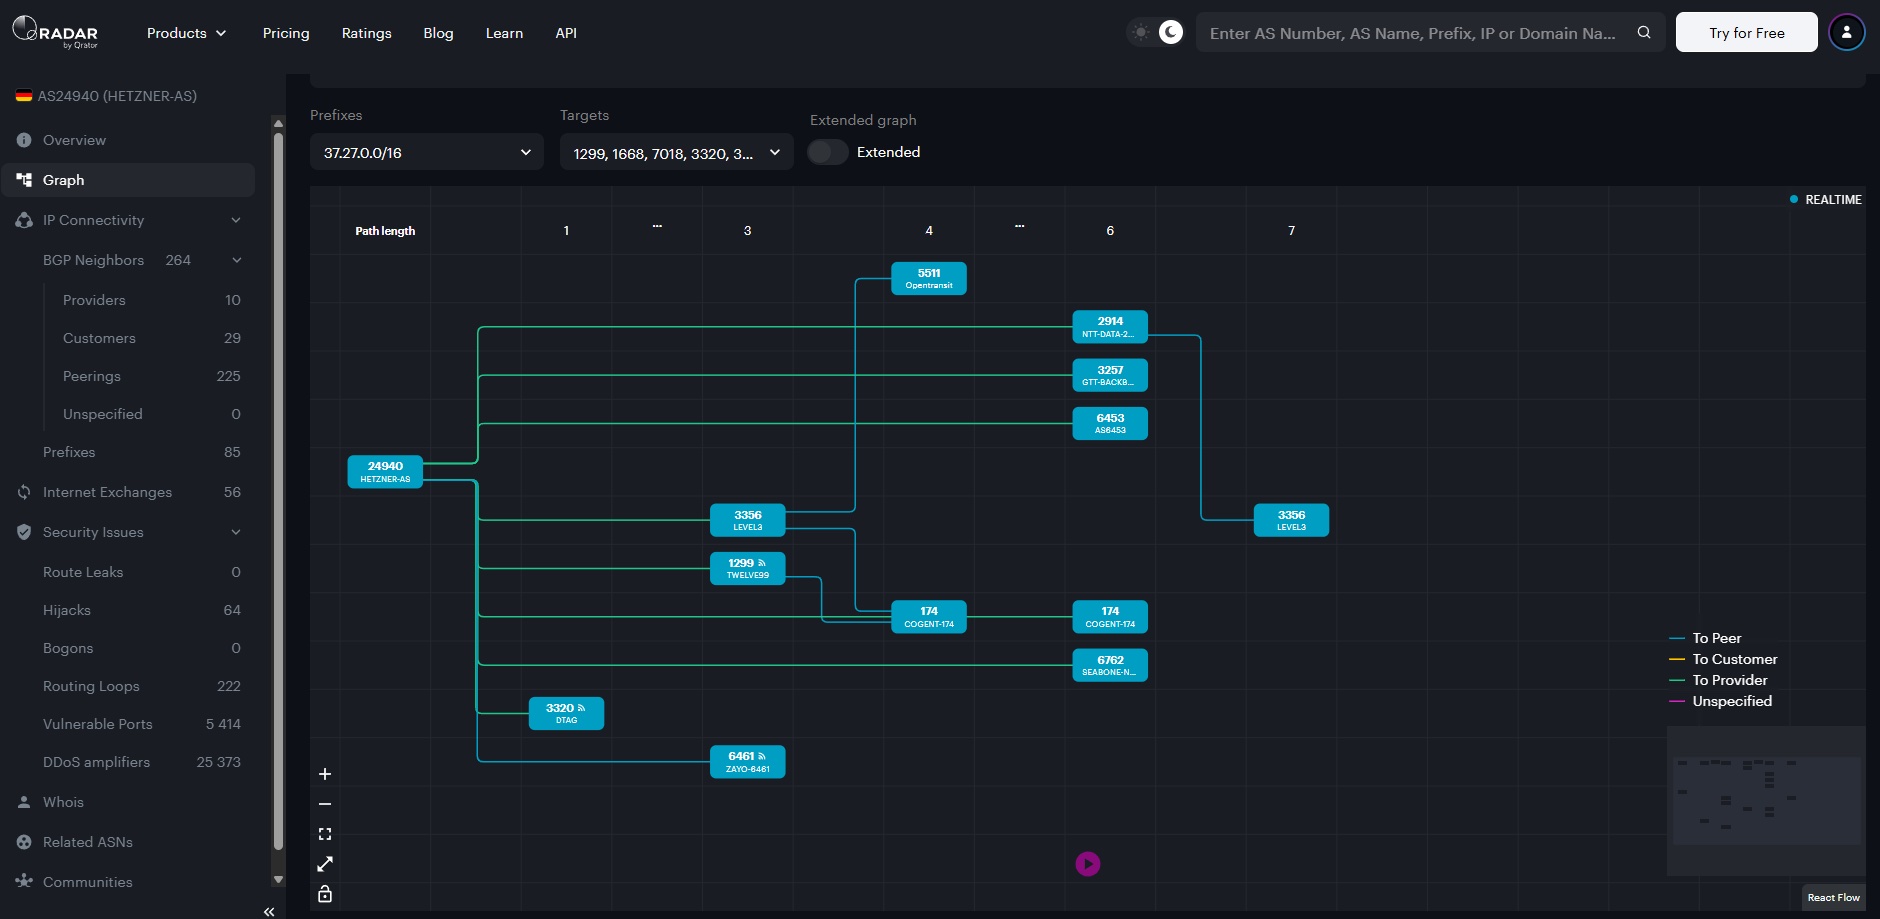Toggle the graph lock icon
The image size is (1880, 919).
[325, 894]
